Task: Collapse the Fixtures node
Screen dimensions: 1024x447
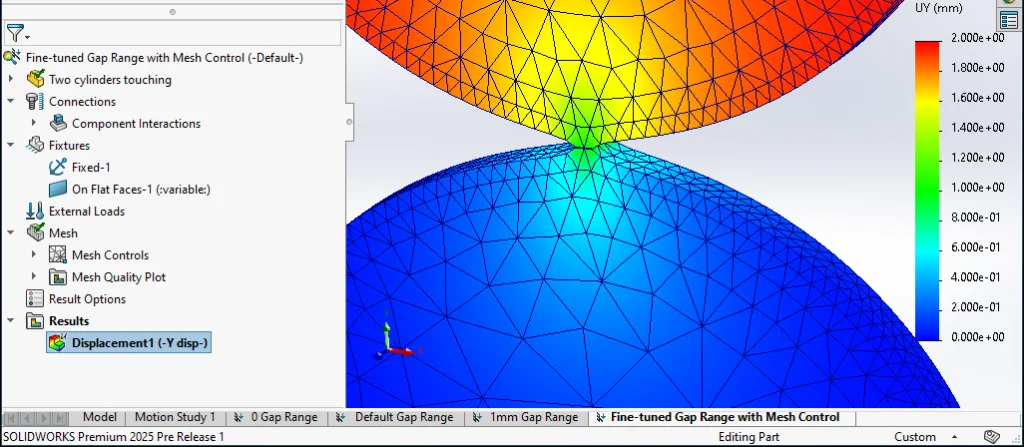Action: (10, 145)
